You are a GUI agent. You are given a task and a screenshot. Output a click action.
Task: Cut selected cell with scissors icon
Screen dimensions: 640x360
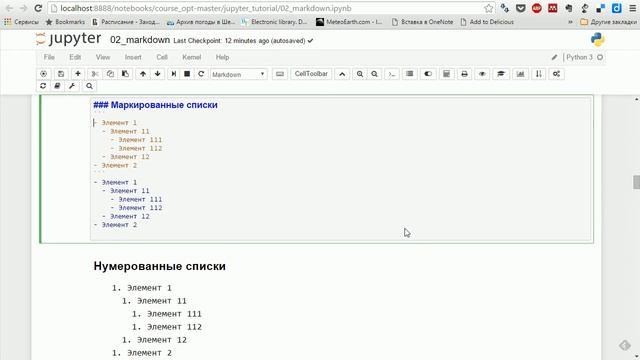coord(95,74)
